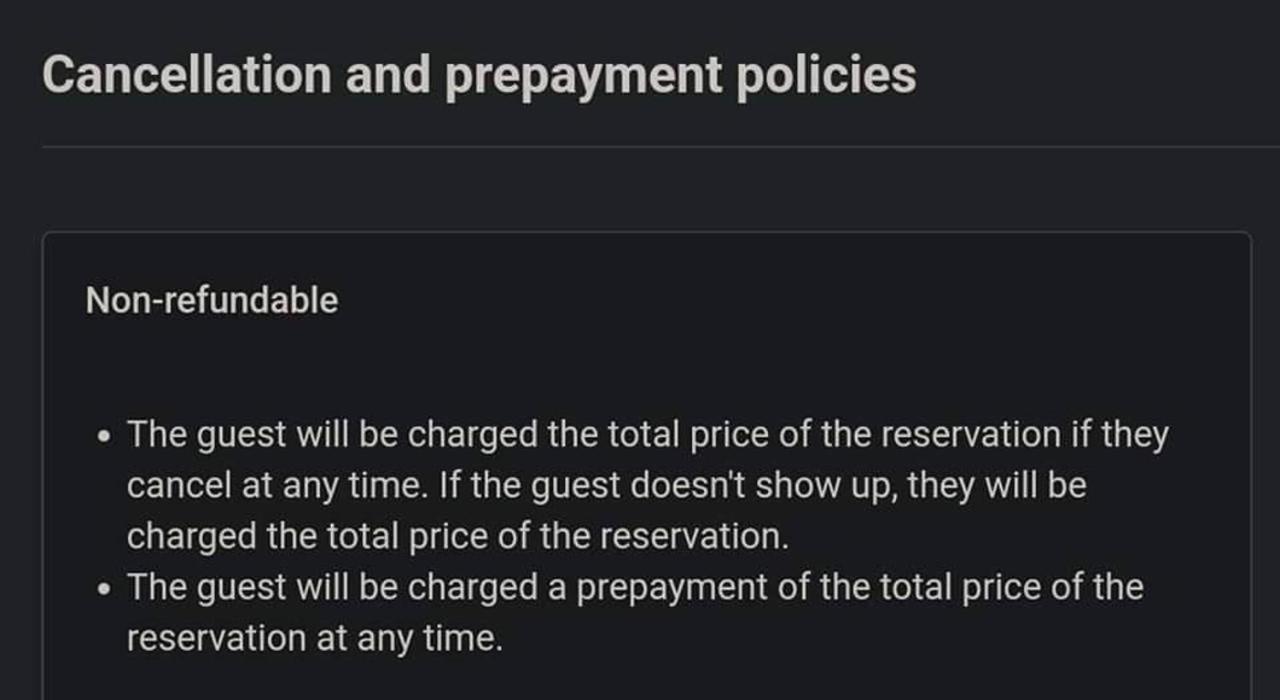The image size is (1280, 700).
Task: Click the word "prepayment" in the heading
Action: click(x=584, y=76)
